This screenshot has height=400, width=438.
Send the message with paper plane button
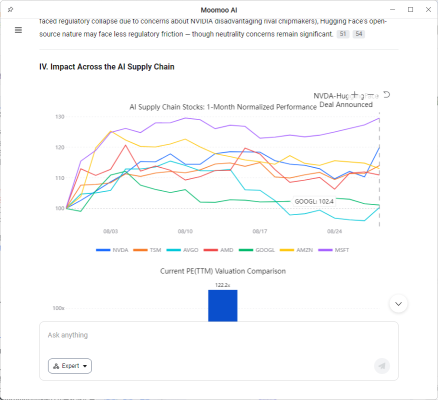(x=382, y=366)
